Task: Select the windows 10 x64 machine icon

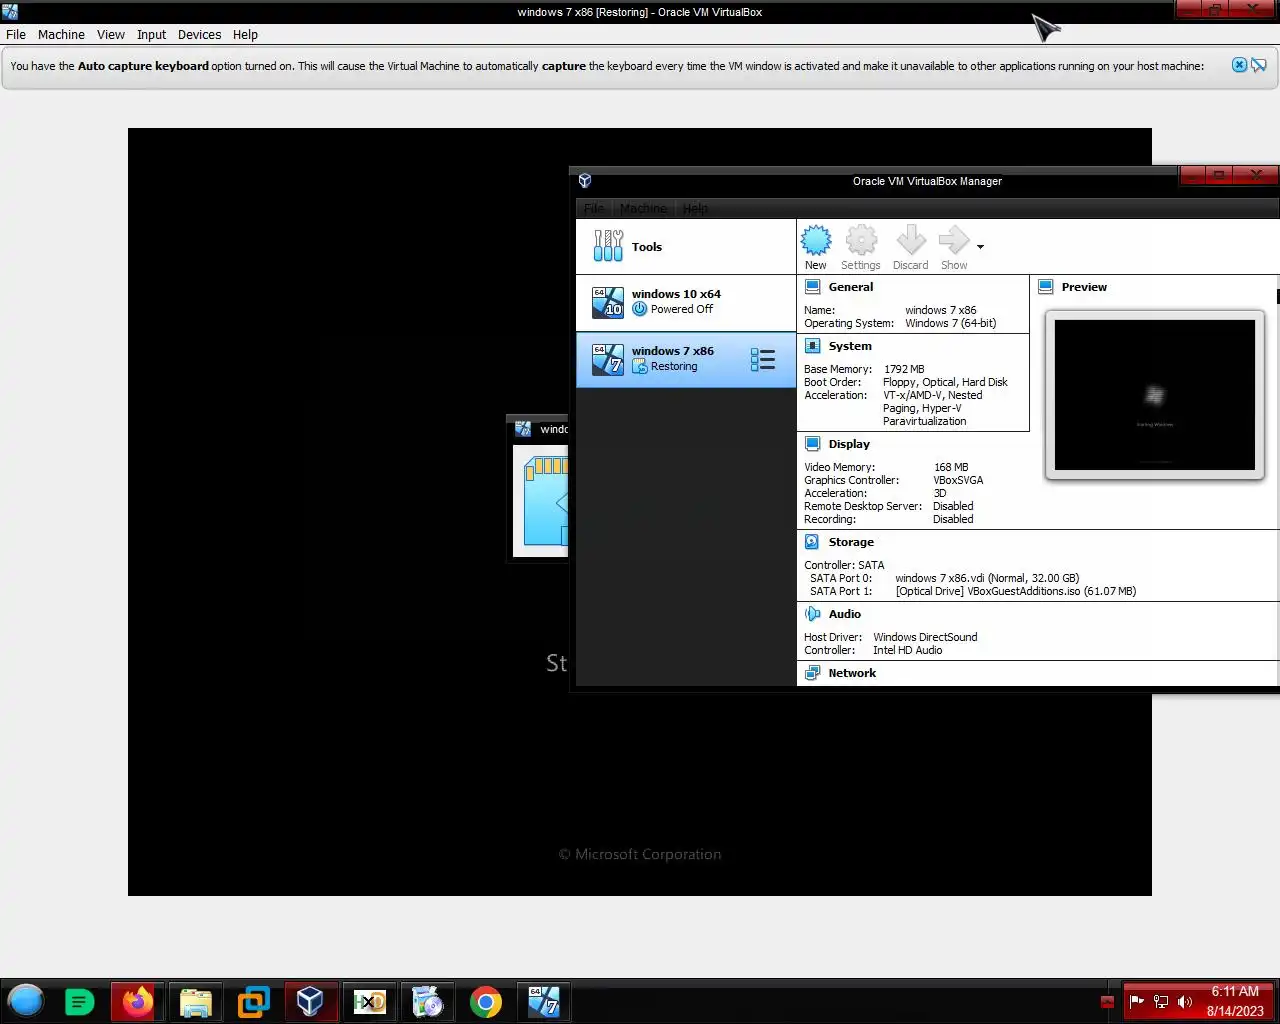Action: tap(608, 302)
